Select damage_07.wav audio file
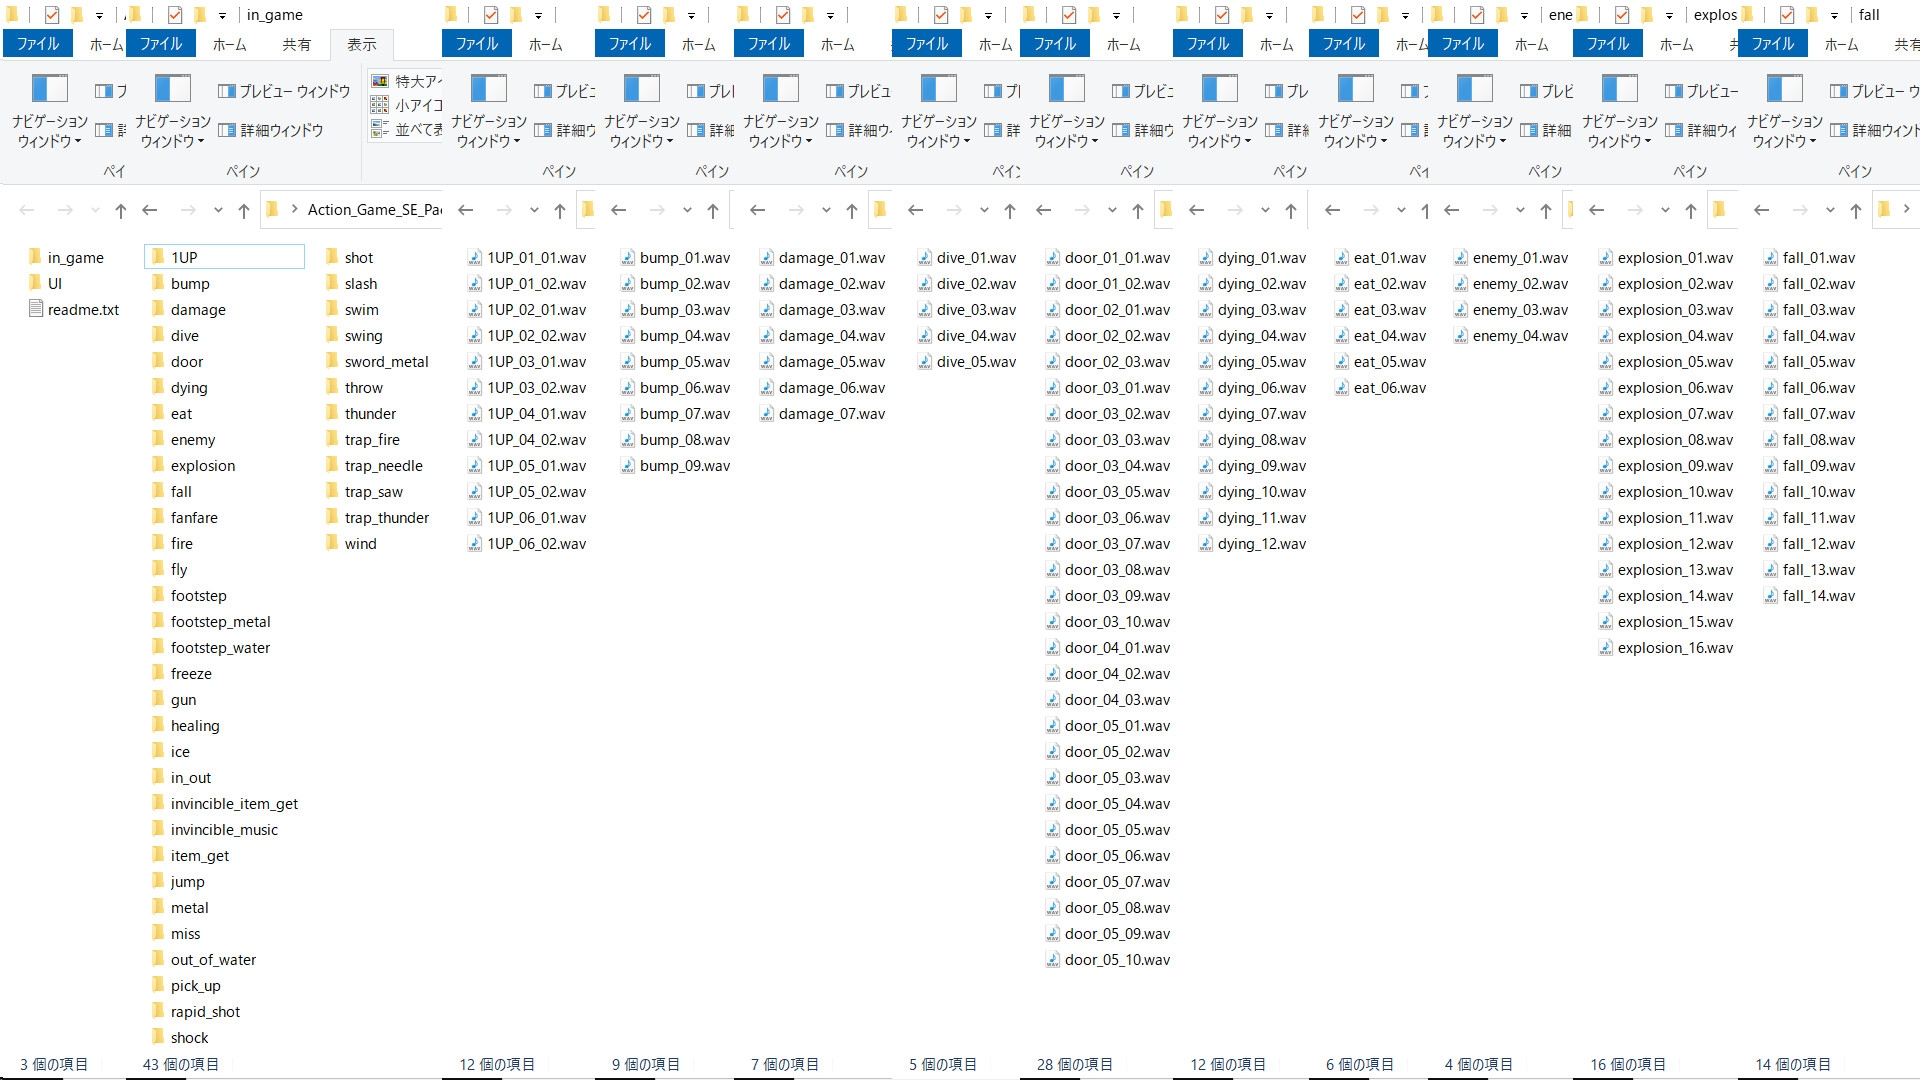Image resolution: width=1920 pixels, height=1080 pixels. (x=822, y=413)
